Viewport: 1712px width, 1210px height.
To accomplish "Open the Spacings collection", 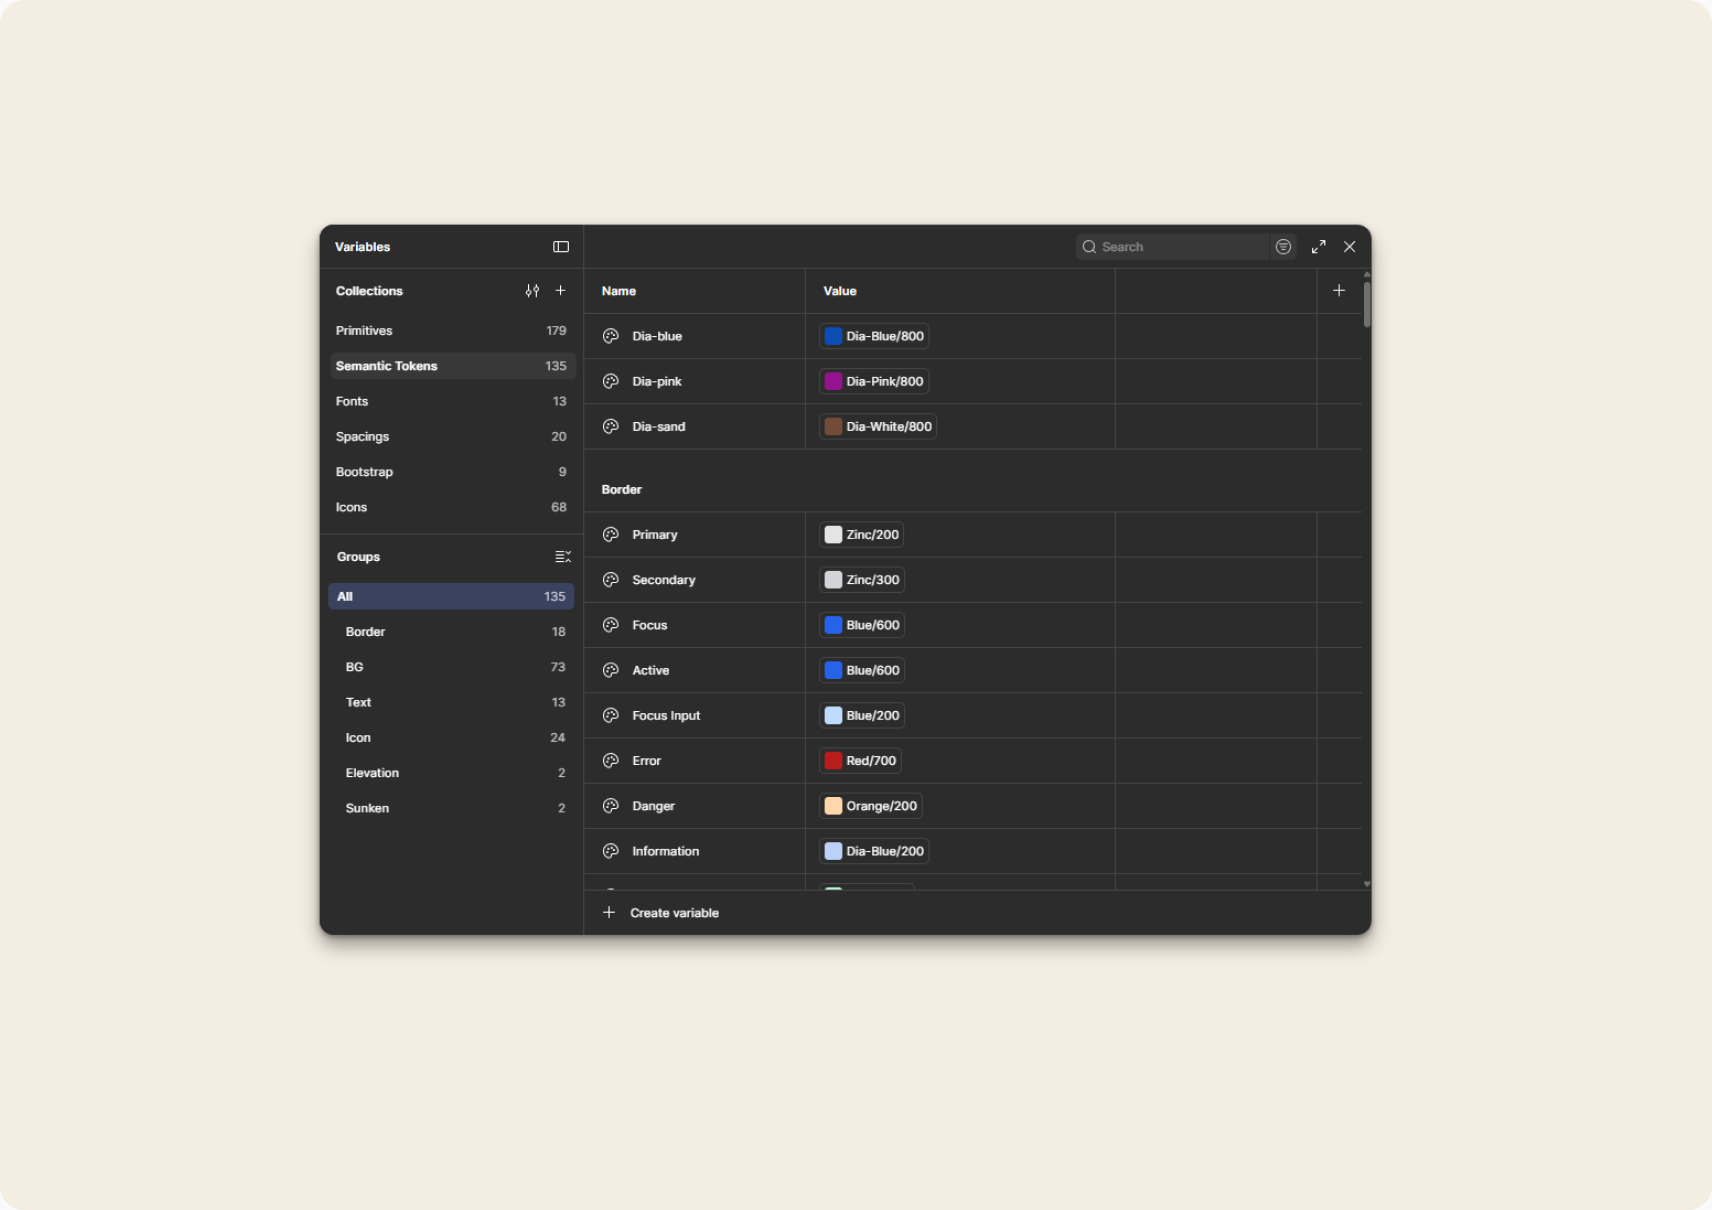I will [452, 437].
